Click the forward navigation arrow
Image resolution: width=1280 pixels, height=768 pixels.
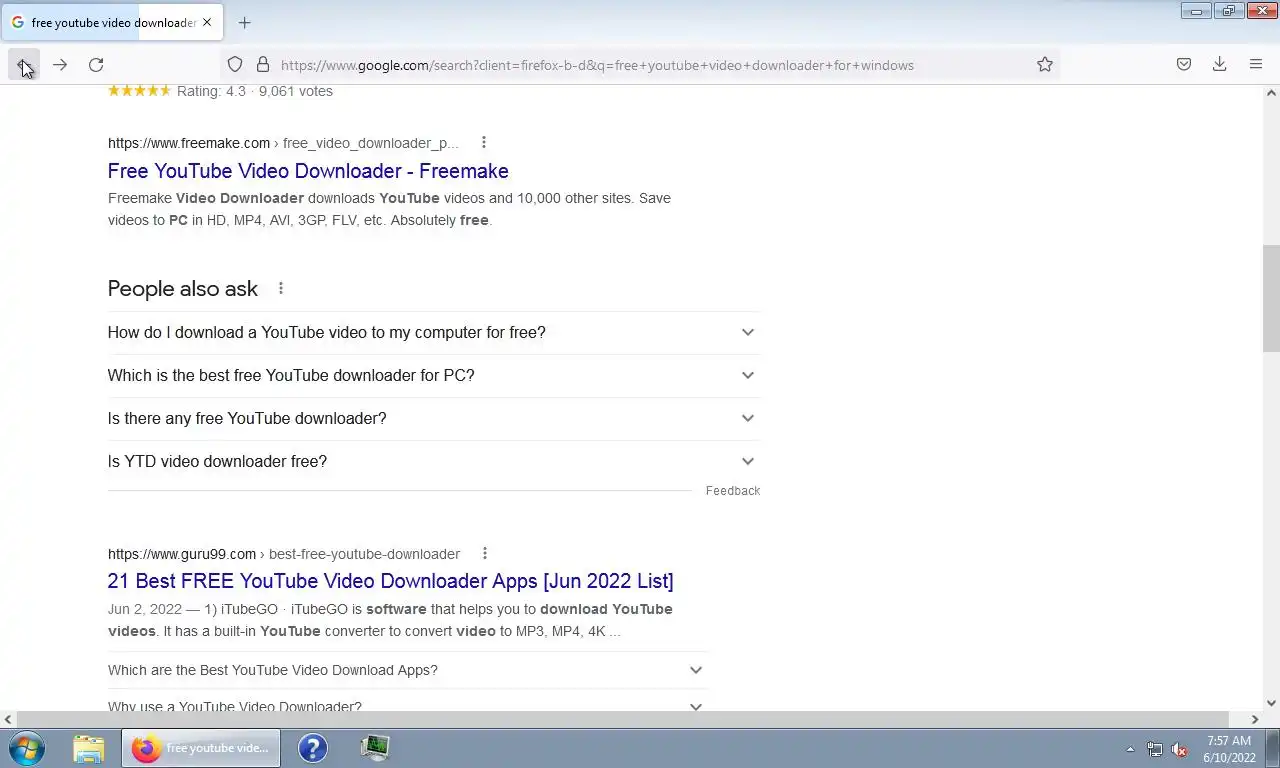coord(60,65)
